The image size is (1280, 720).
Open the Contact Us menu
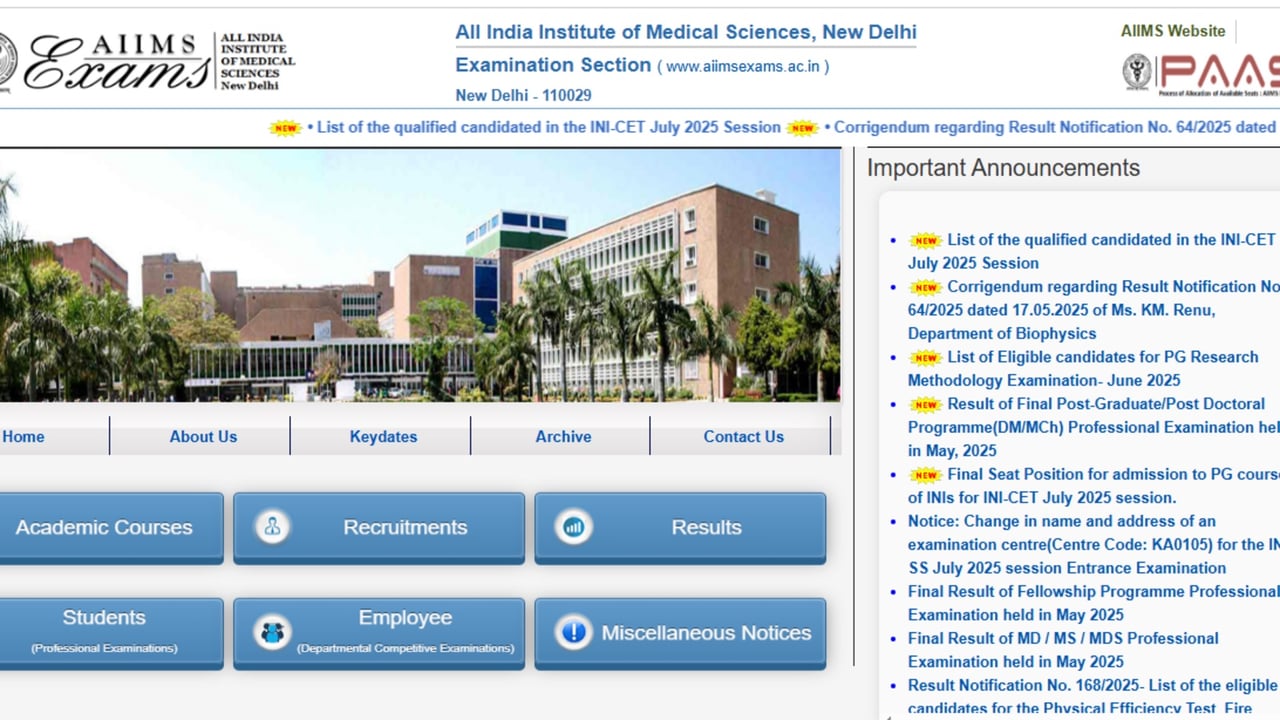click(x=743, y=436)
